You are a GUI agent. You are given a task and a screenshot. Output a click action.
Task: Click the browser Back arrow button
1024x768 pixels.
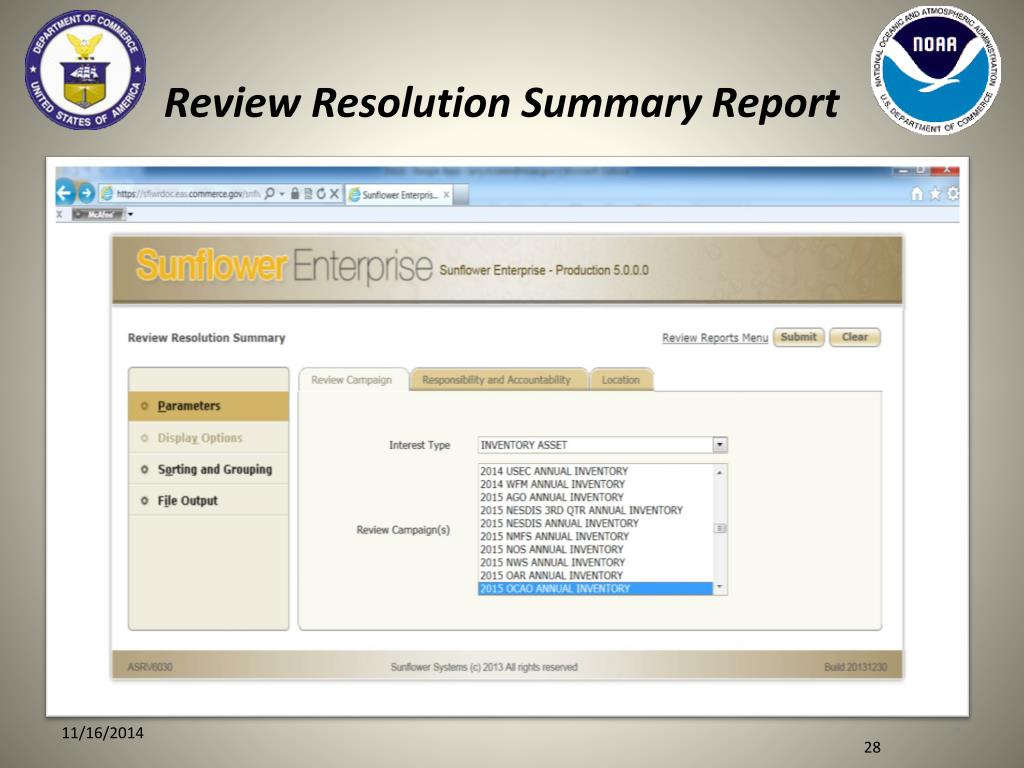pyautogui.click(x=64, y=193)
